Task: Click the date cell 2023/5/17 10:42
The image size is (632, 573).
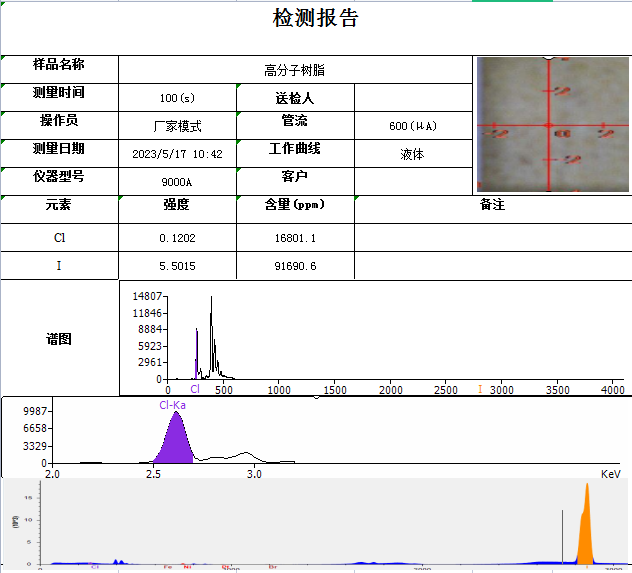Action: 177,154
